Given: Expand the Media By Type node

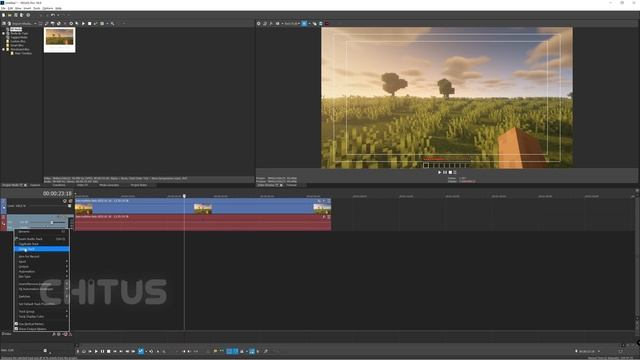Looking at the screenshot, I should pos(4,33).
